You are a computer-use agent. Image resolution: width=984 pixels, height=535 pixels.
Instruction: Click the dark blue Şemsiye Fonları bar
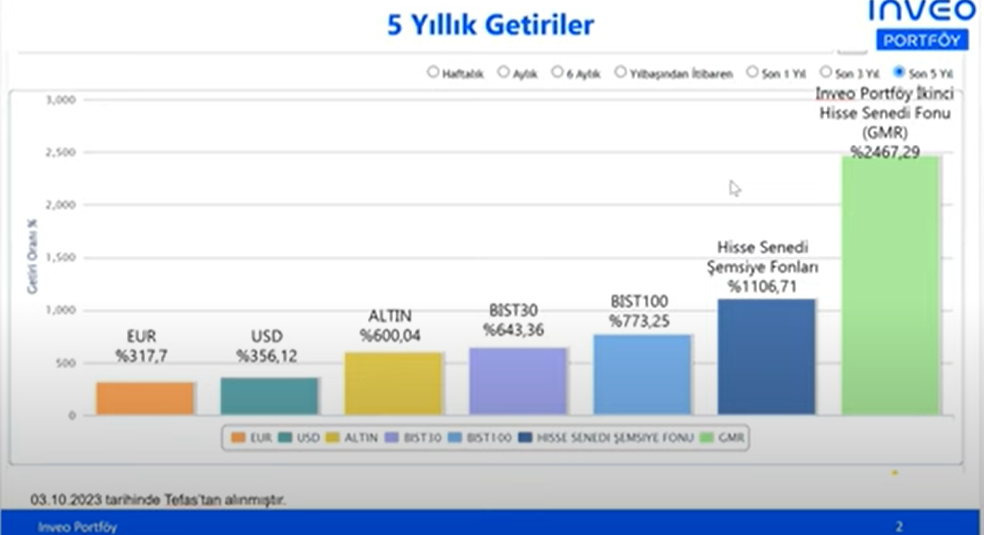[766, 357]
